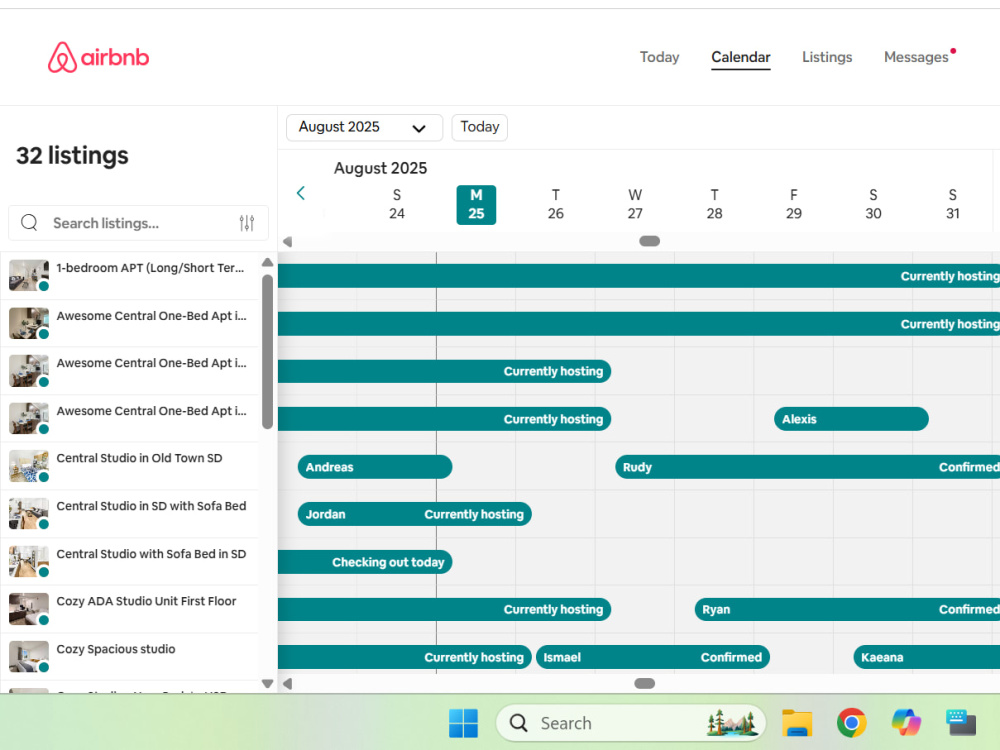
Task: Select Wednesday 27 date header
Action: click(x=635, y=205)
